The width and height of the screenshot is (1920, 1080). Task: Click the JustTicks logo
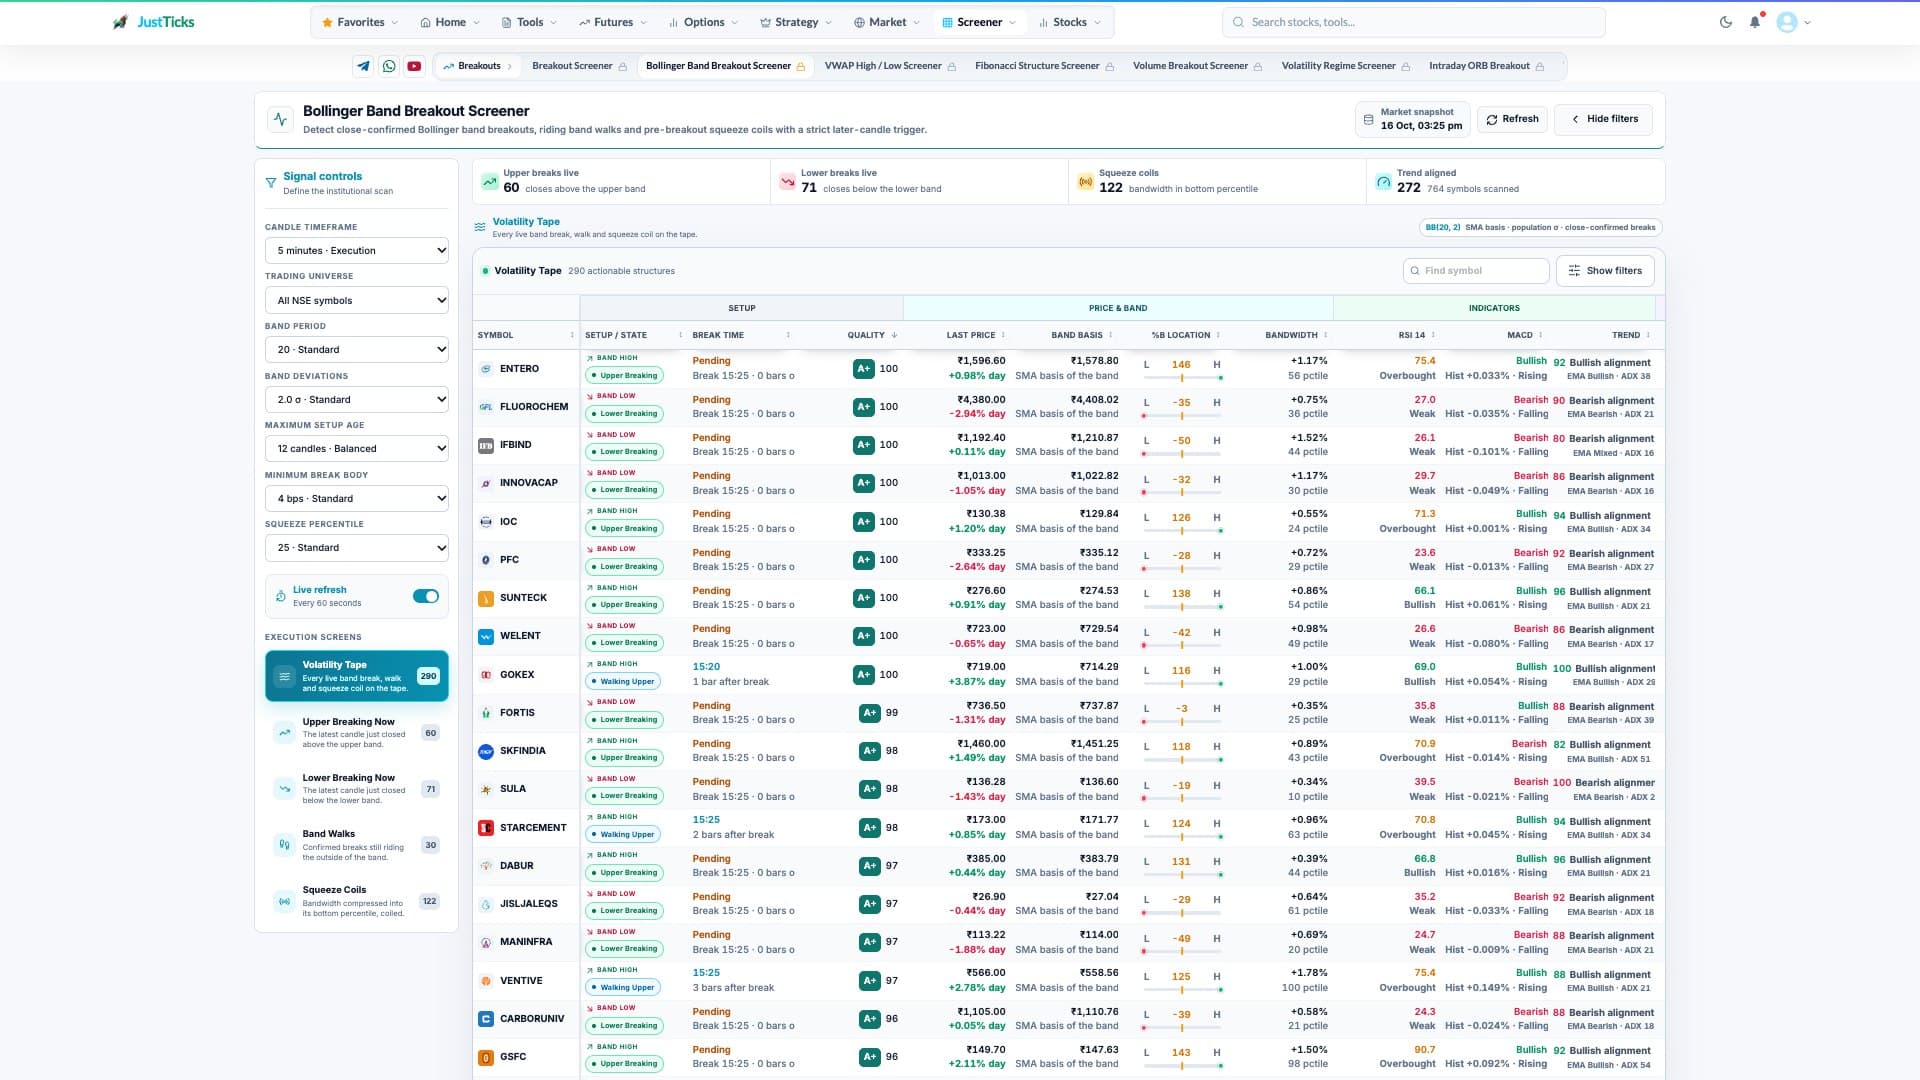153,22
